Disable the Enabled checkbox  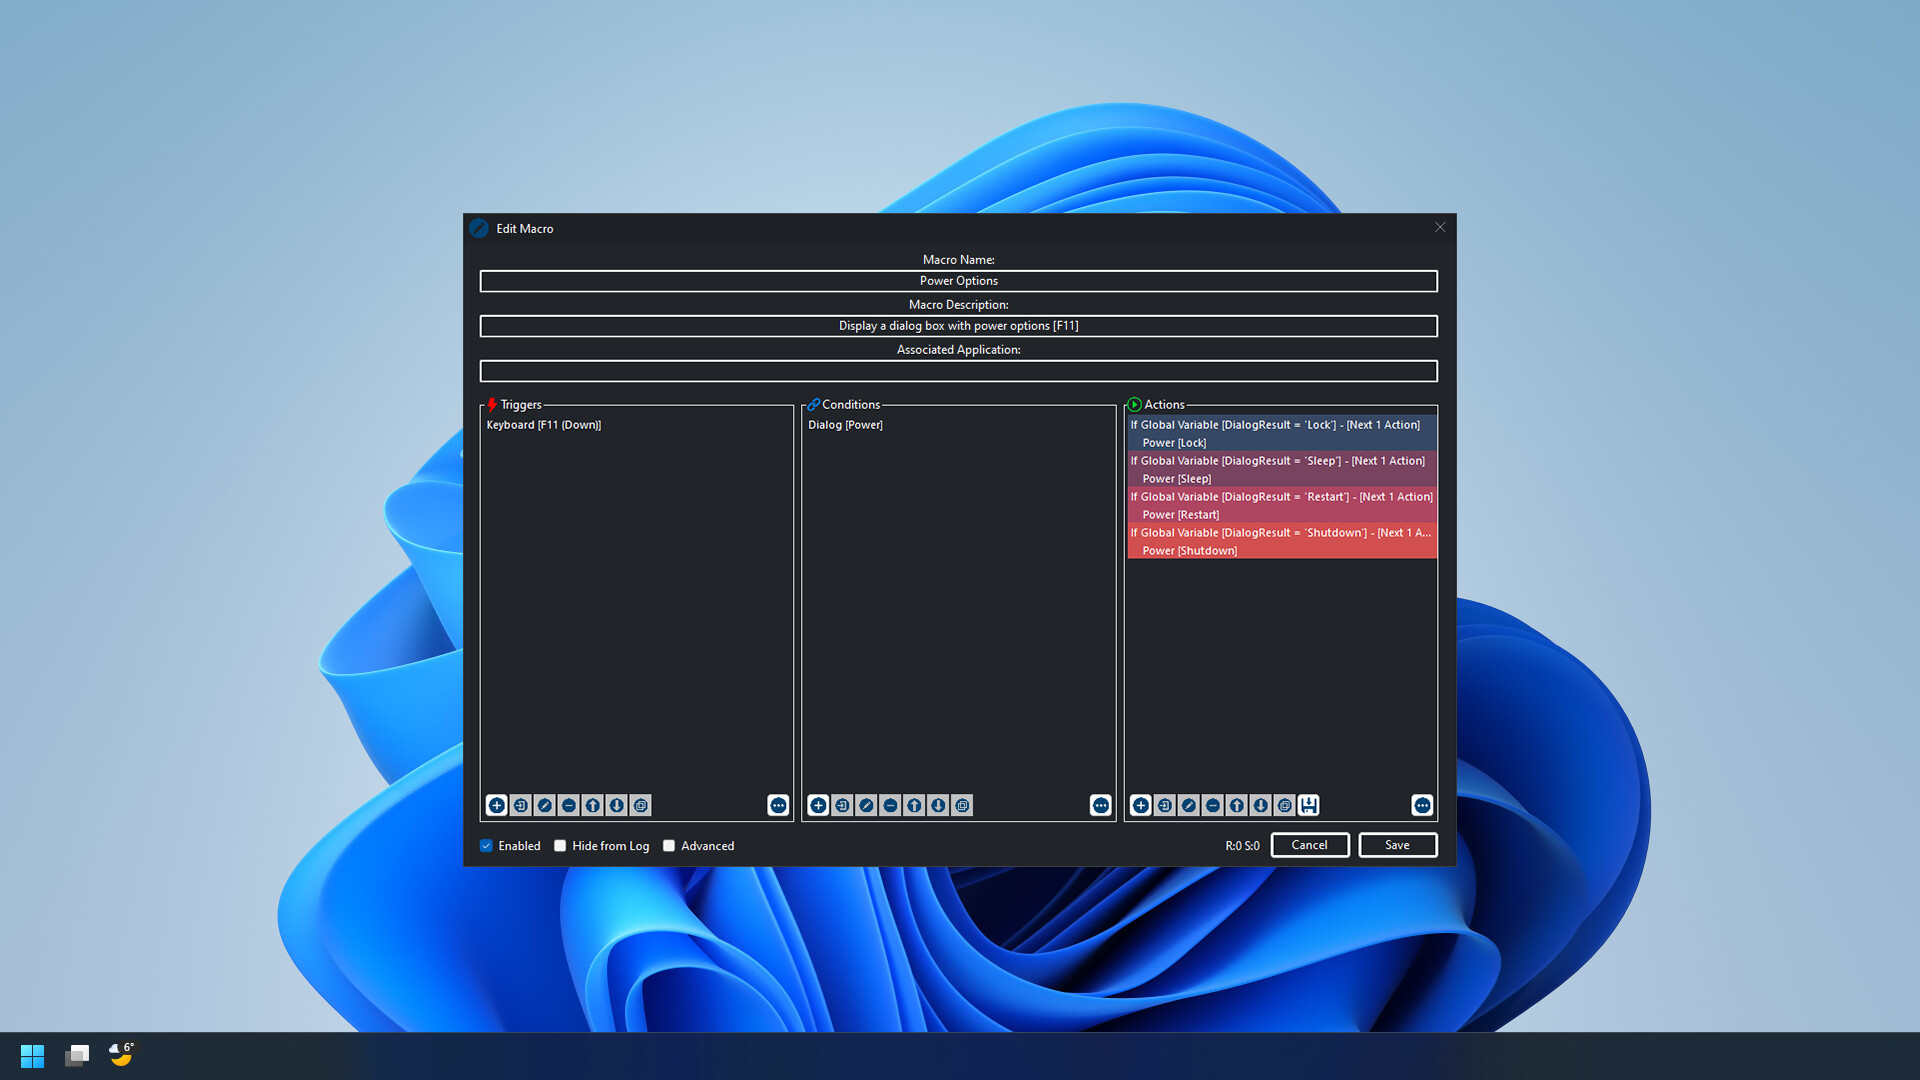click(x=487, y=845)
